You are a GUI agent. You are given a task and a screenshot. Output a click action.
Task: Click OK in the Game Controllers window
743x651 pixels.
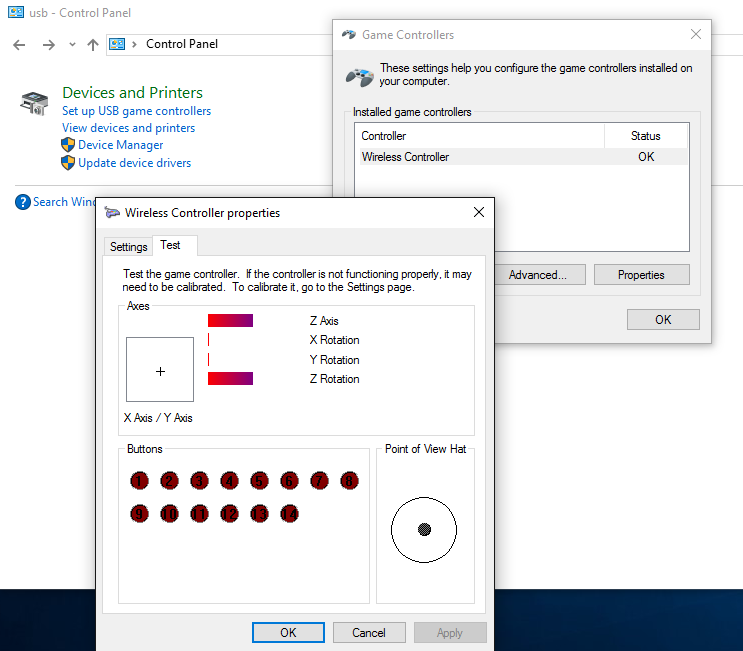(663, 319)
